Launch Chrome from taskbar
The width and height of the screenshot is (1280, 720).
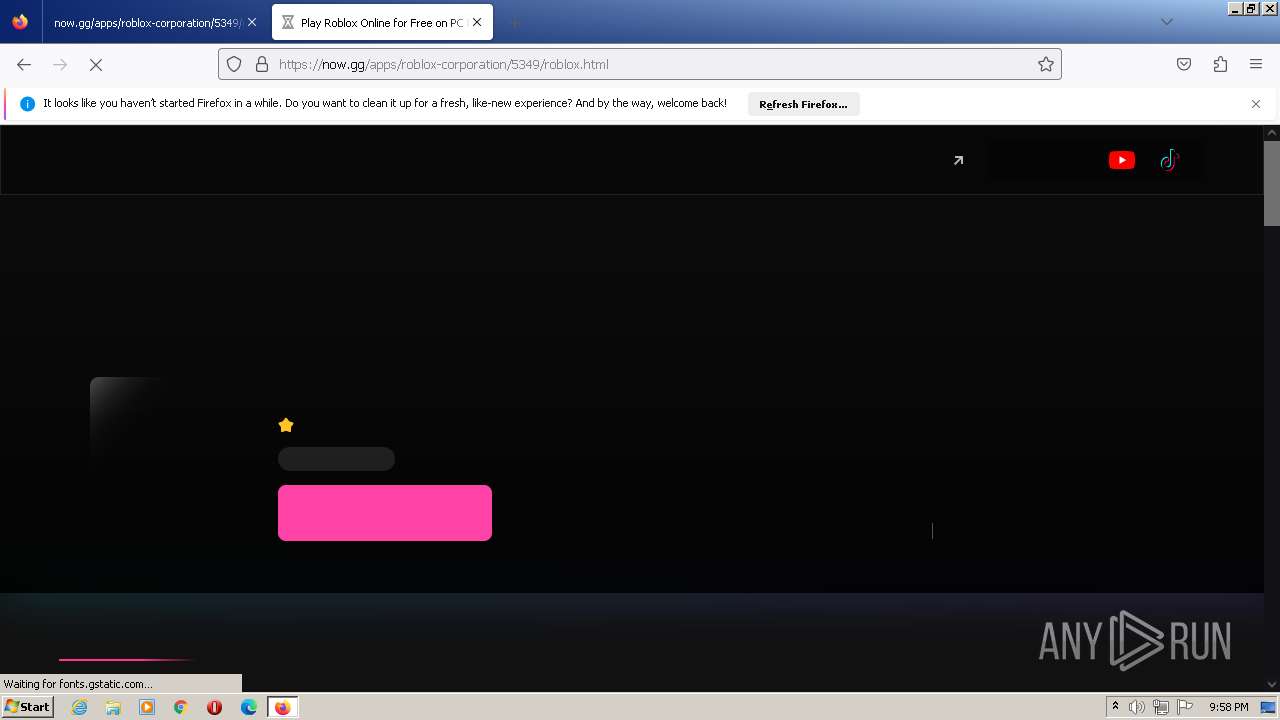pos(181,707)
